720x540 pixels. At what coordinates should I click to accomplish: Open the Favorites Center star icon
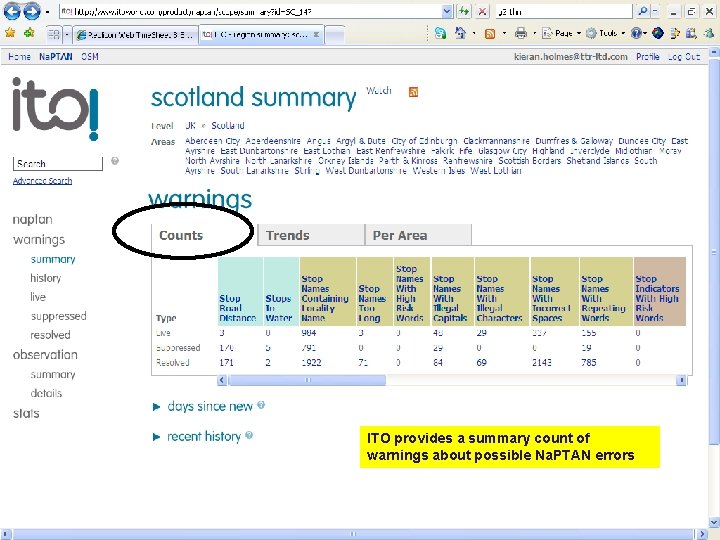point(10,33)
